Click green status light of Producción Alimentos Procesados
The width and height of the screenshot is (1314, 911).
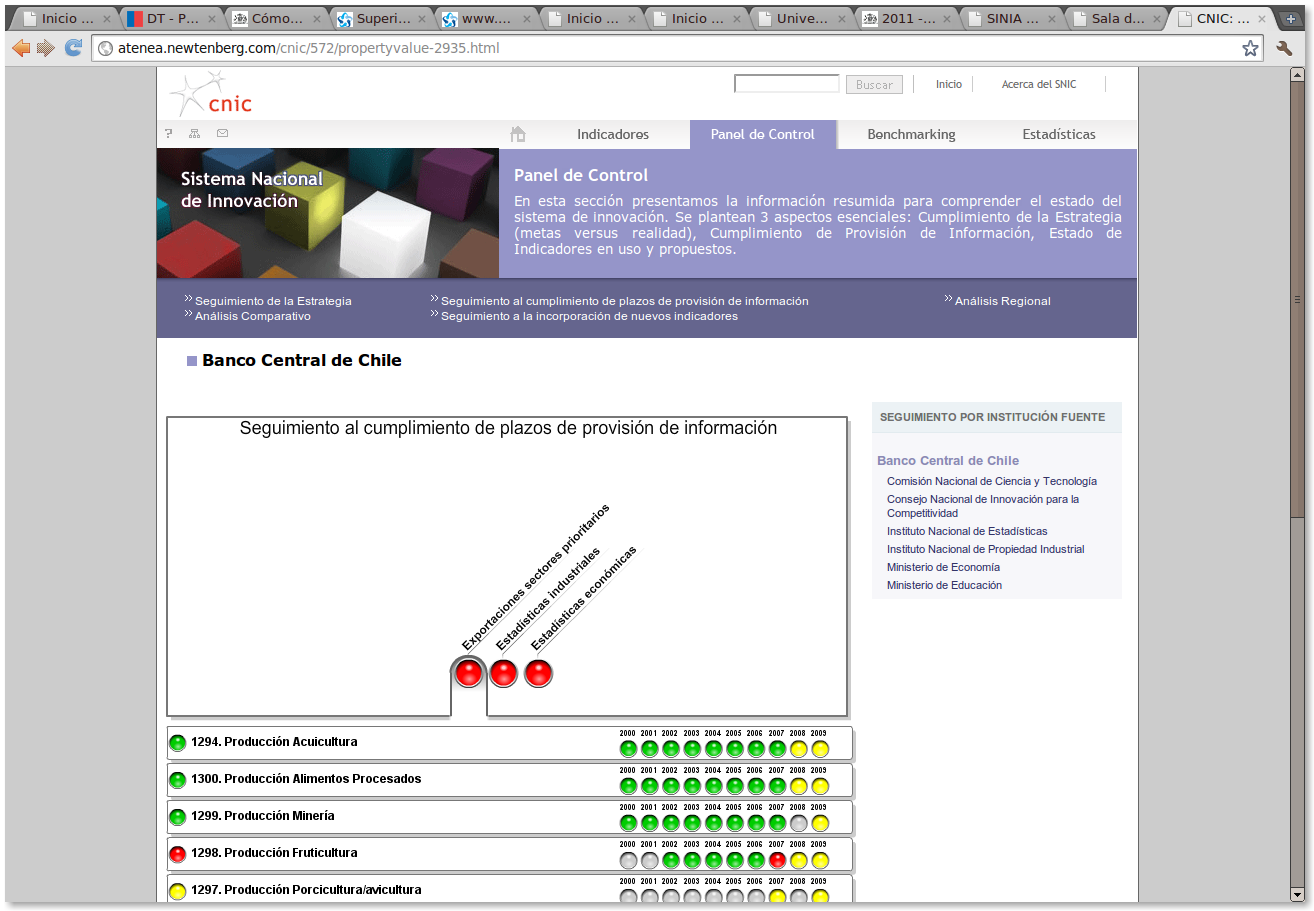click(x=178, y=780)
